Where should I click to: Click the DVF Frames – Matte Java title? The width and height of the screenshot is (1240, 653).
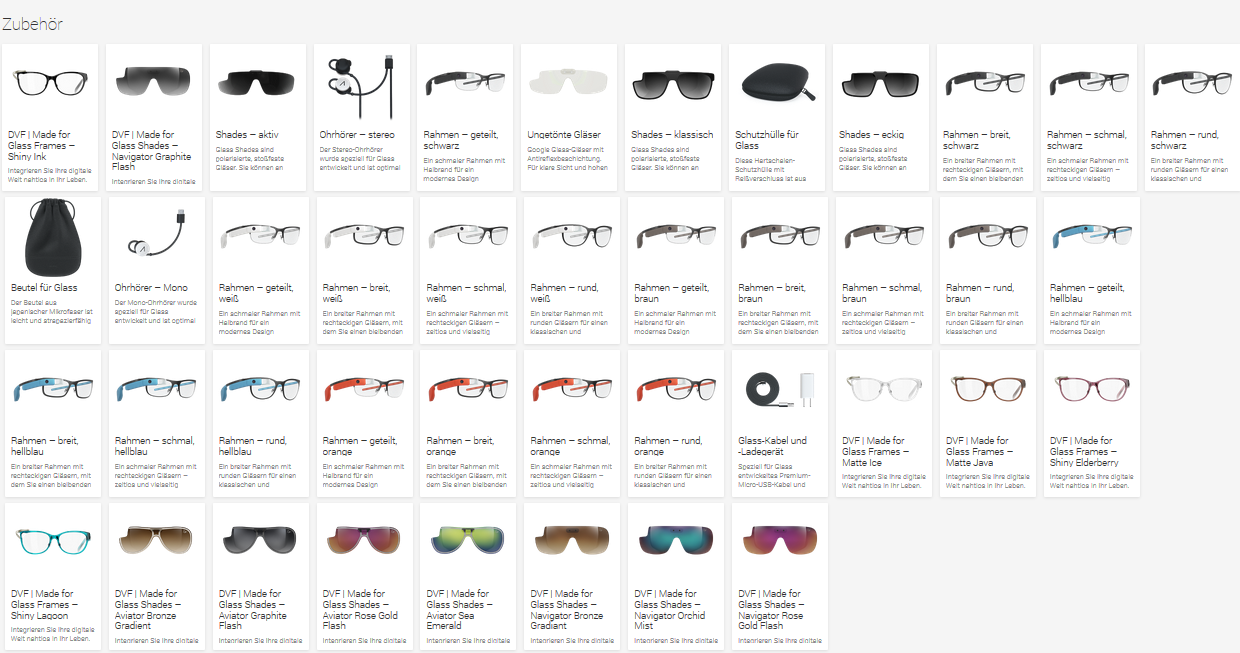tap(979, 452)
